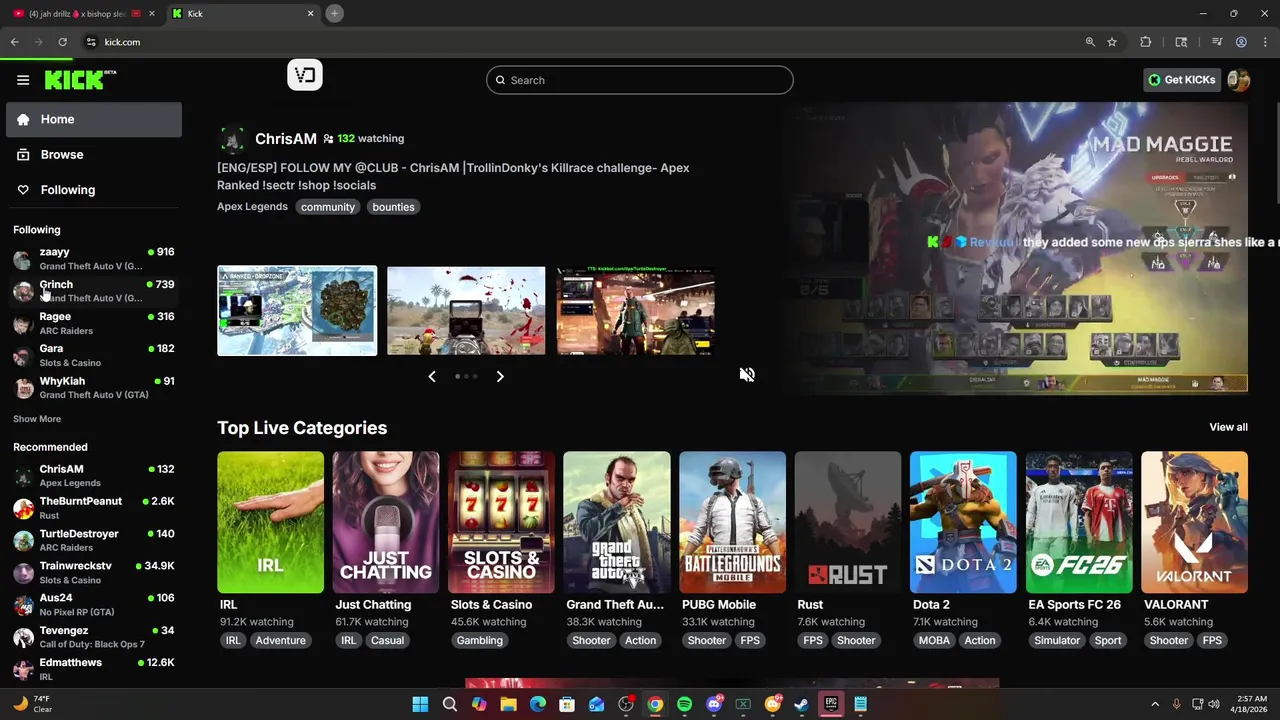
Task: Switch to the jah drillz YouTube tab
Action: tap(85, 14)
